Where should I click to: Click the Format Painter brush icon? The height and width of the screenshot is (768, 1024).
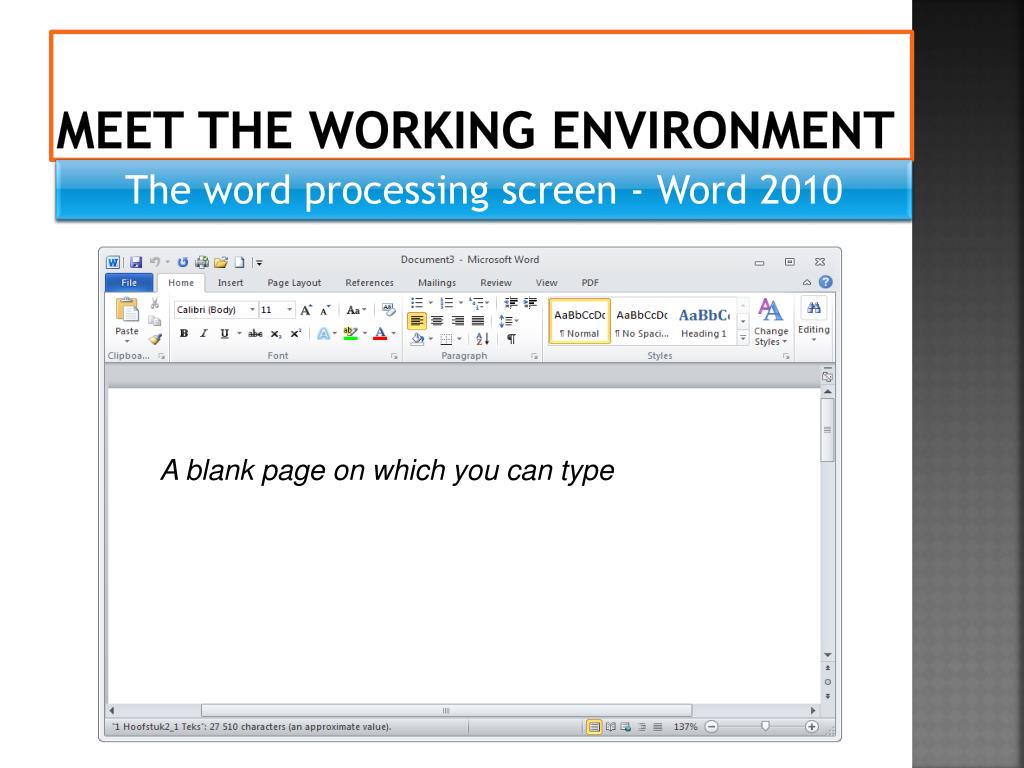(x=155, y=339)
